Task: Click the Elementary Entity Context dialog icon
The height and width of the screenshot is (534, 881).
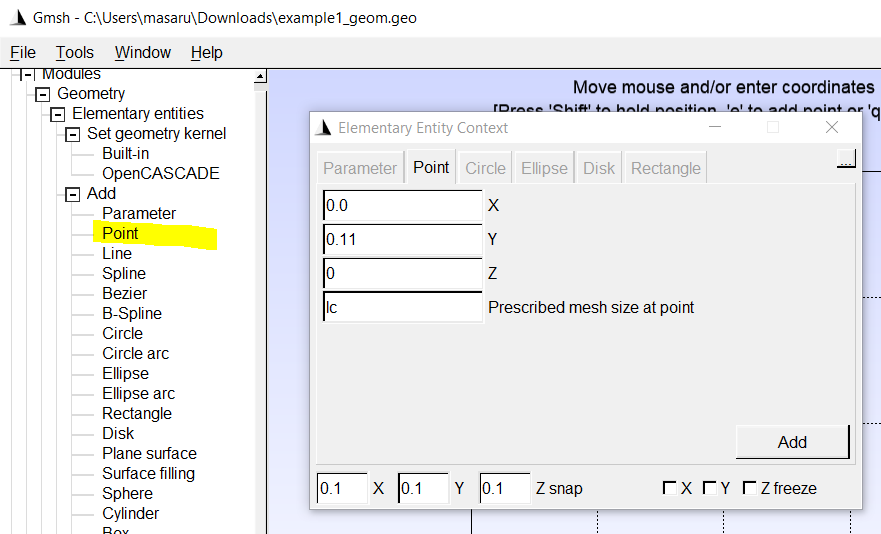Action: (323, 128)
